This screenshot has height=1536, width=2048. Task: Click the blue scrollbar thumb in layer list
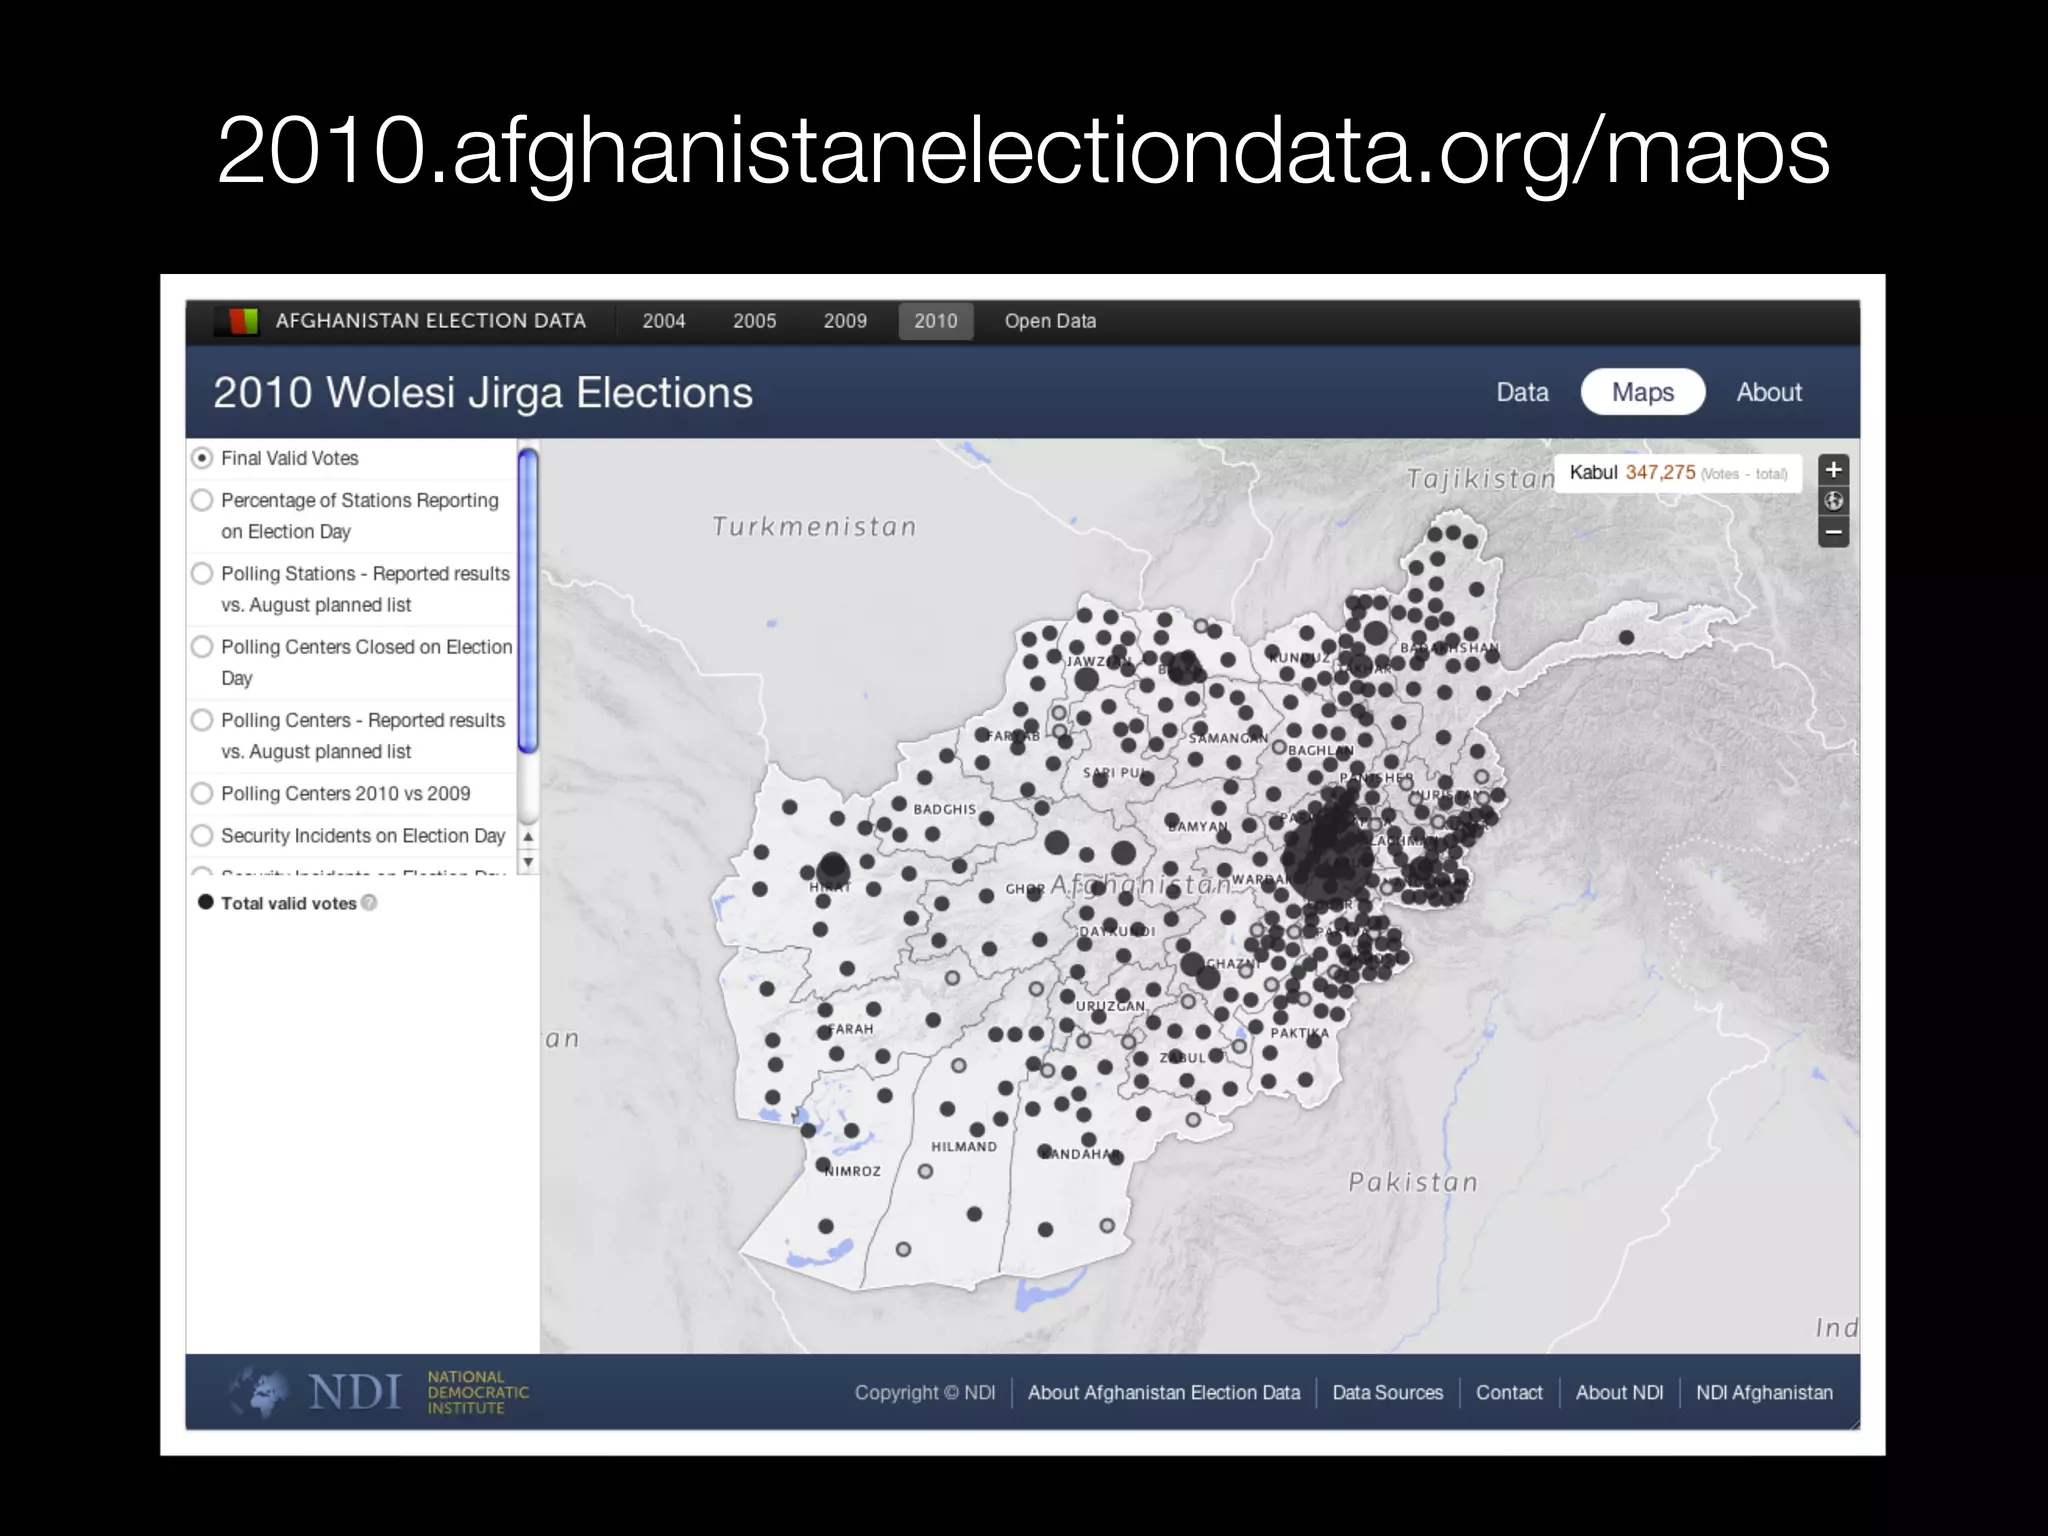(528, 601)
